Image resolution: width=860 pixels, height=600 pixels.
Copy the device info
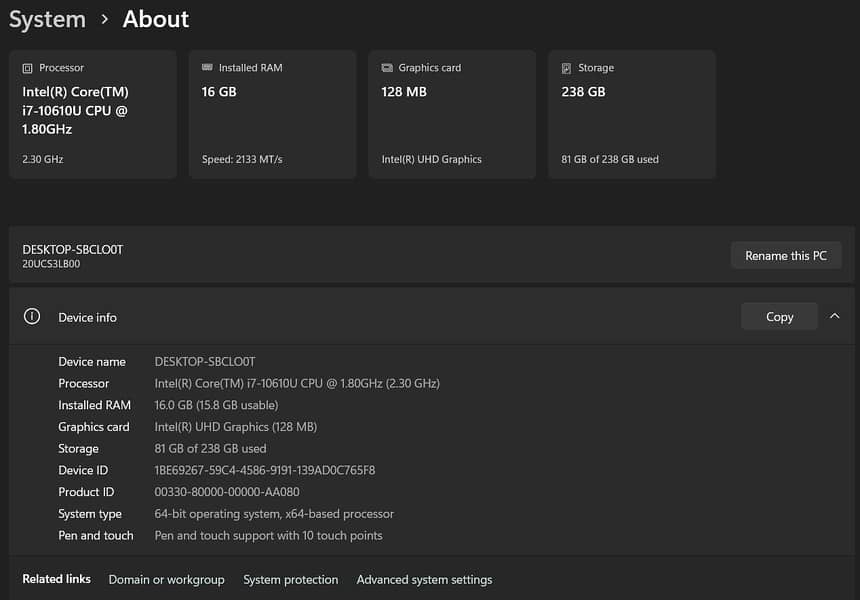(x=779, y=316)
